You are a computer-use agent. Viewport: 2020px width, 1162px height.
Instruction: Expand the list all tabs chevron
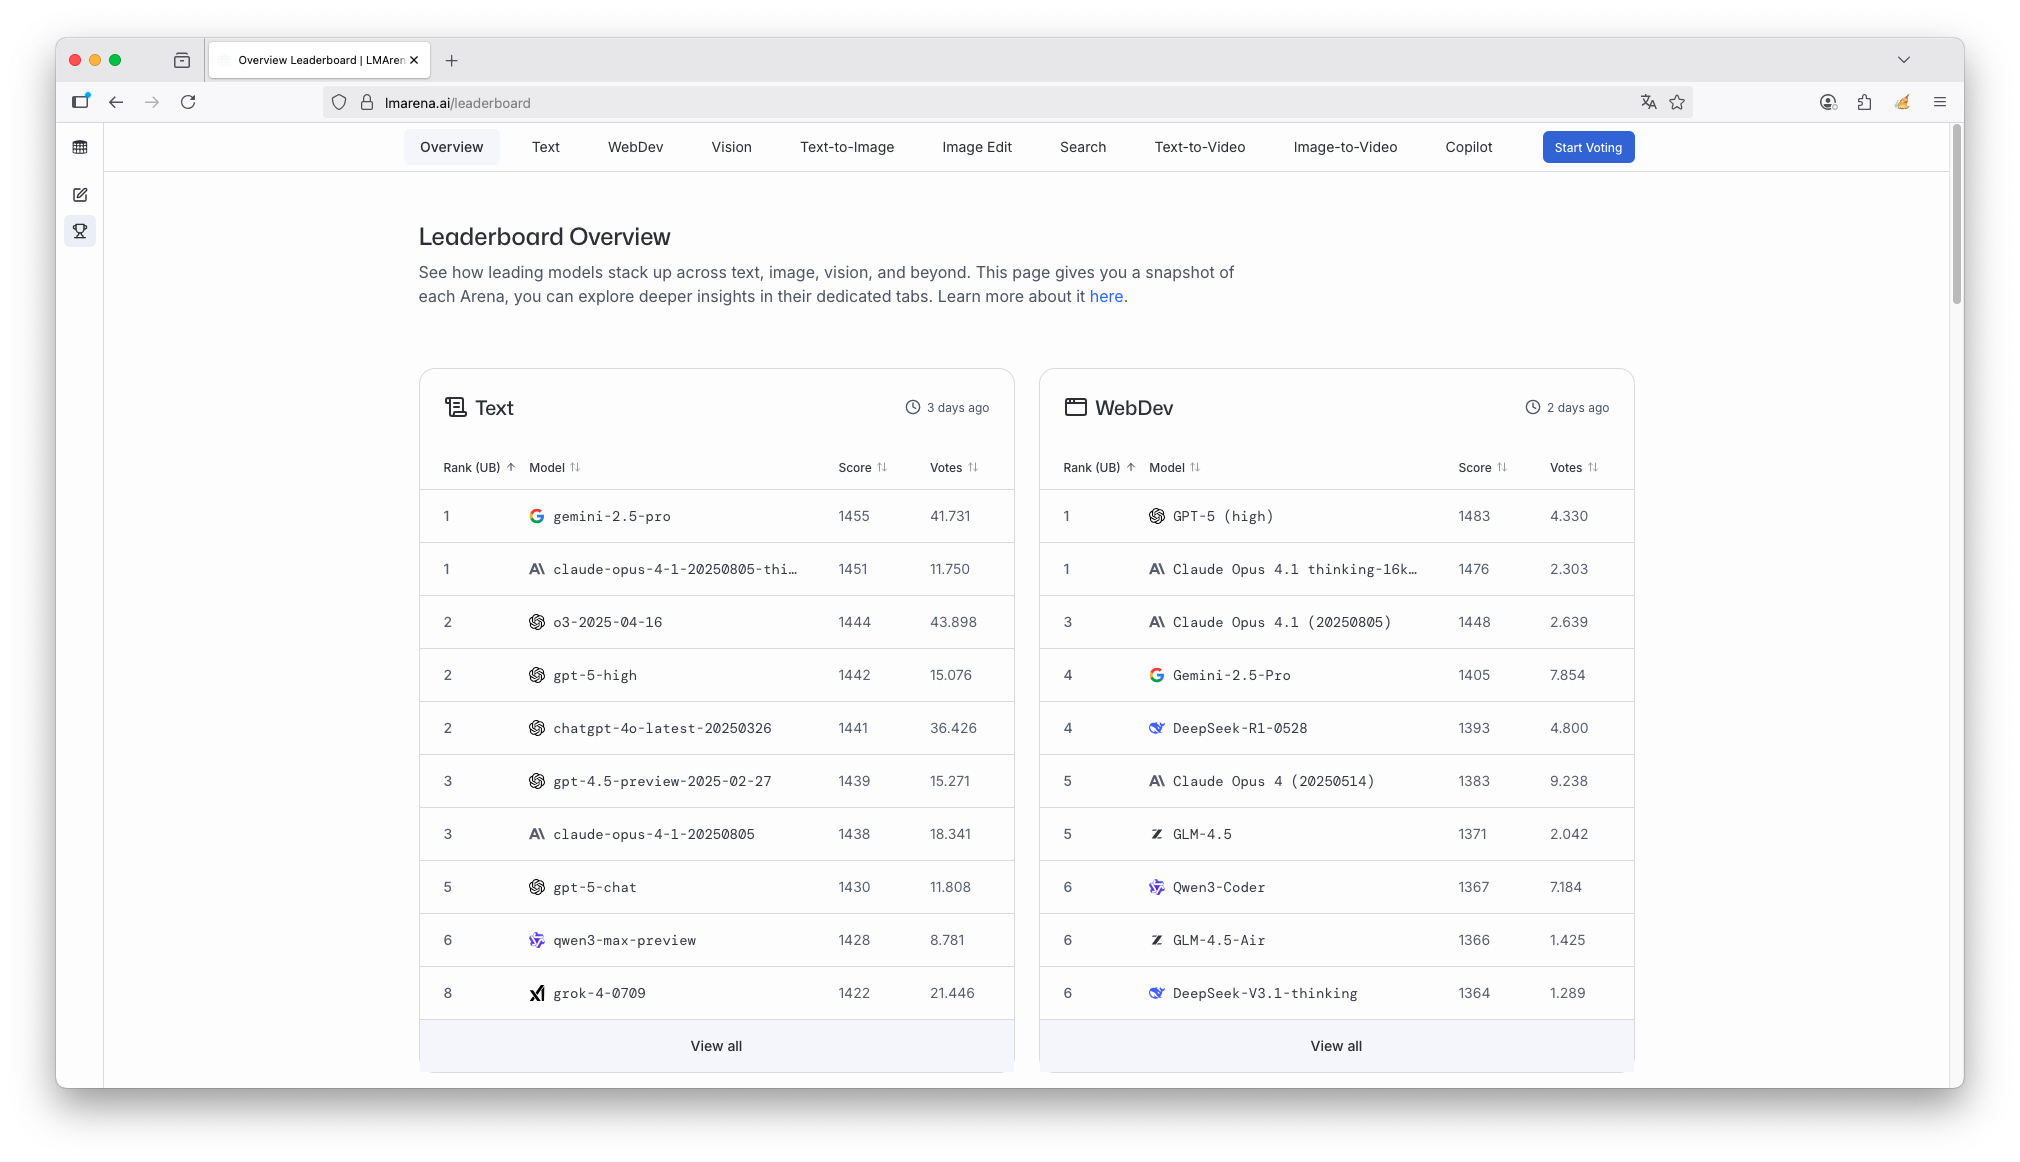click(1903, 60)
